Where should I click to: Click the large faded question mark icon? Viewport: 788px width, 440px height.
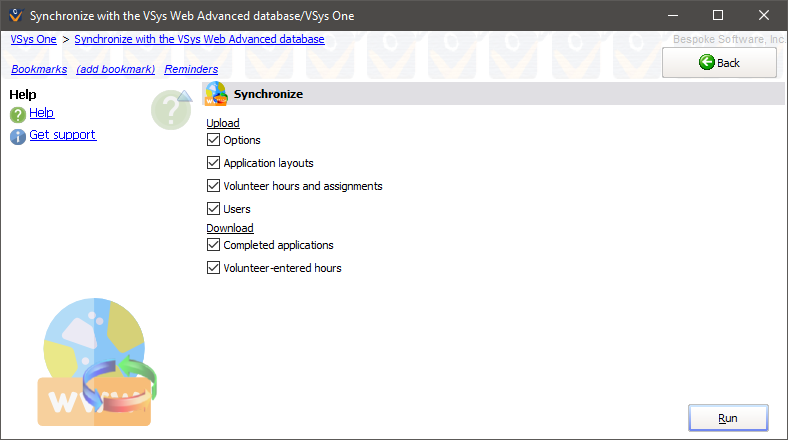(172, 109)
